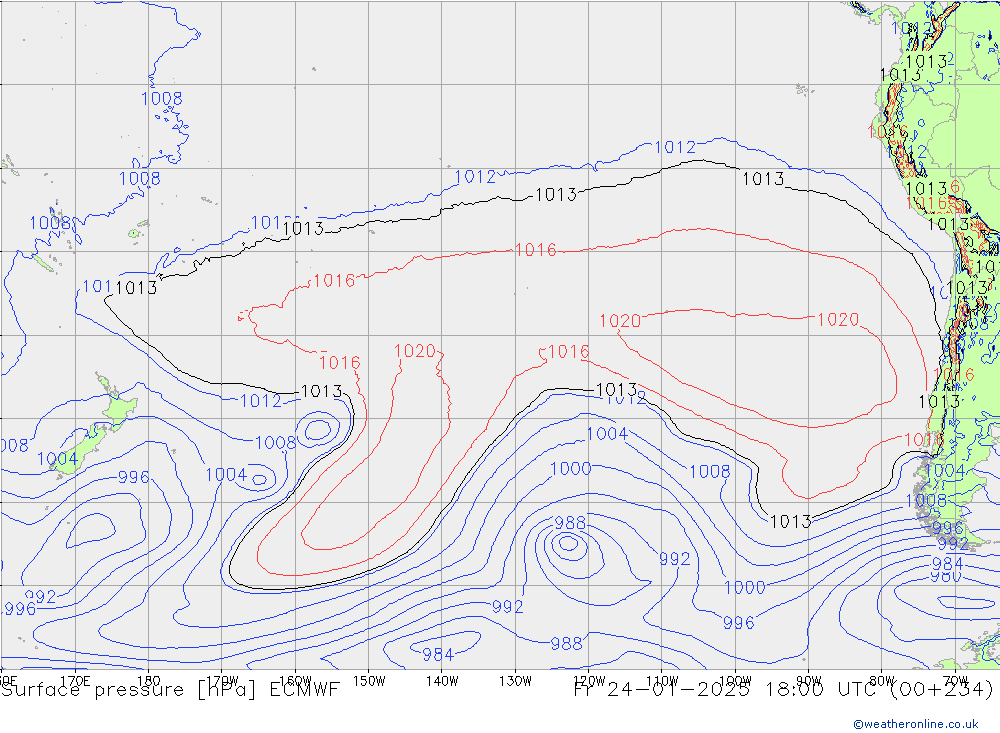Click the red 1020 label near 150W
The image size is (1000, 733).
click(x=415, y=351)
